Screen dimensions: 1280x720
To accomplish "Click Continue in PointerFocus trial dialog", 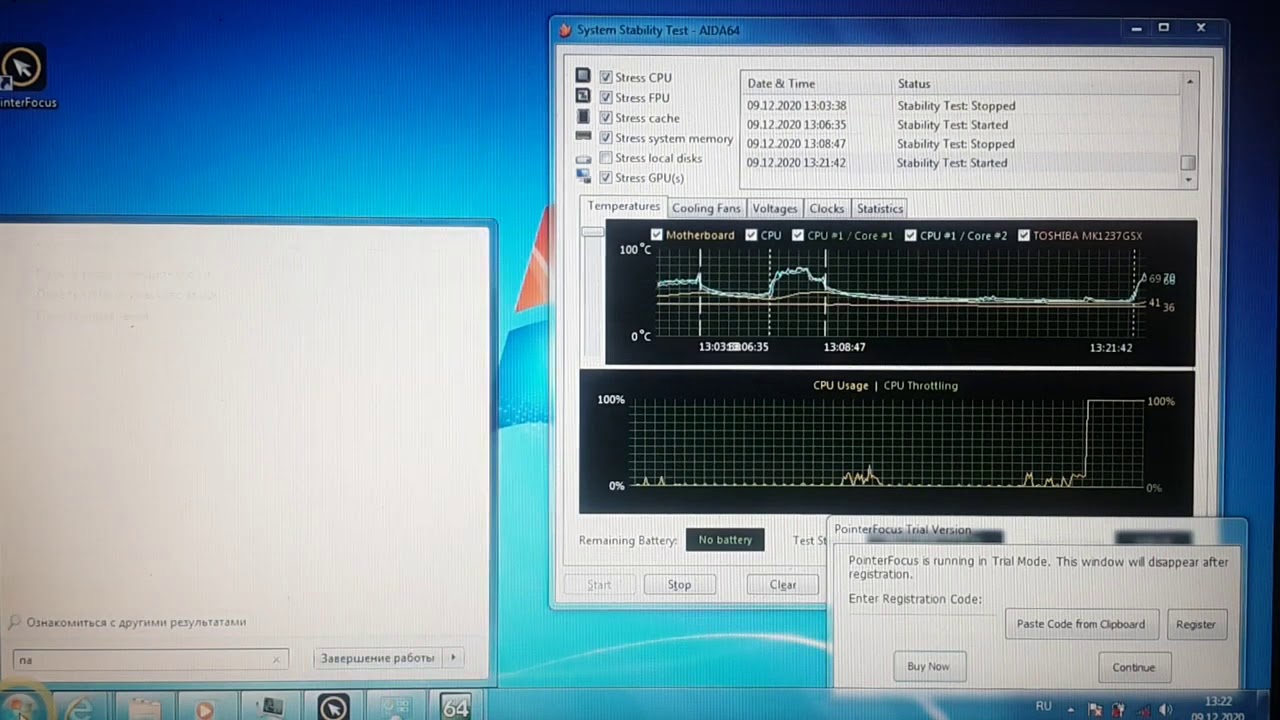I will [1133, 667].
